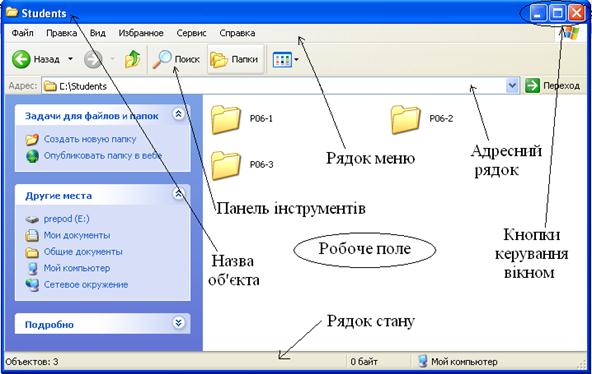Go up one folder level icon
Screen dimensions: 592x374
133,59
